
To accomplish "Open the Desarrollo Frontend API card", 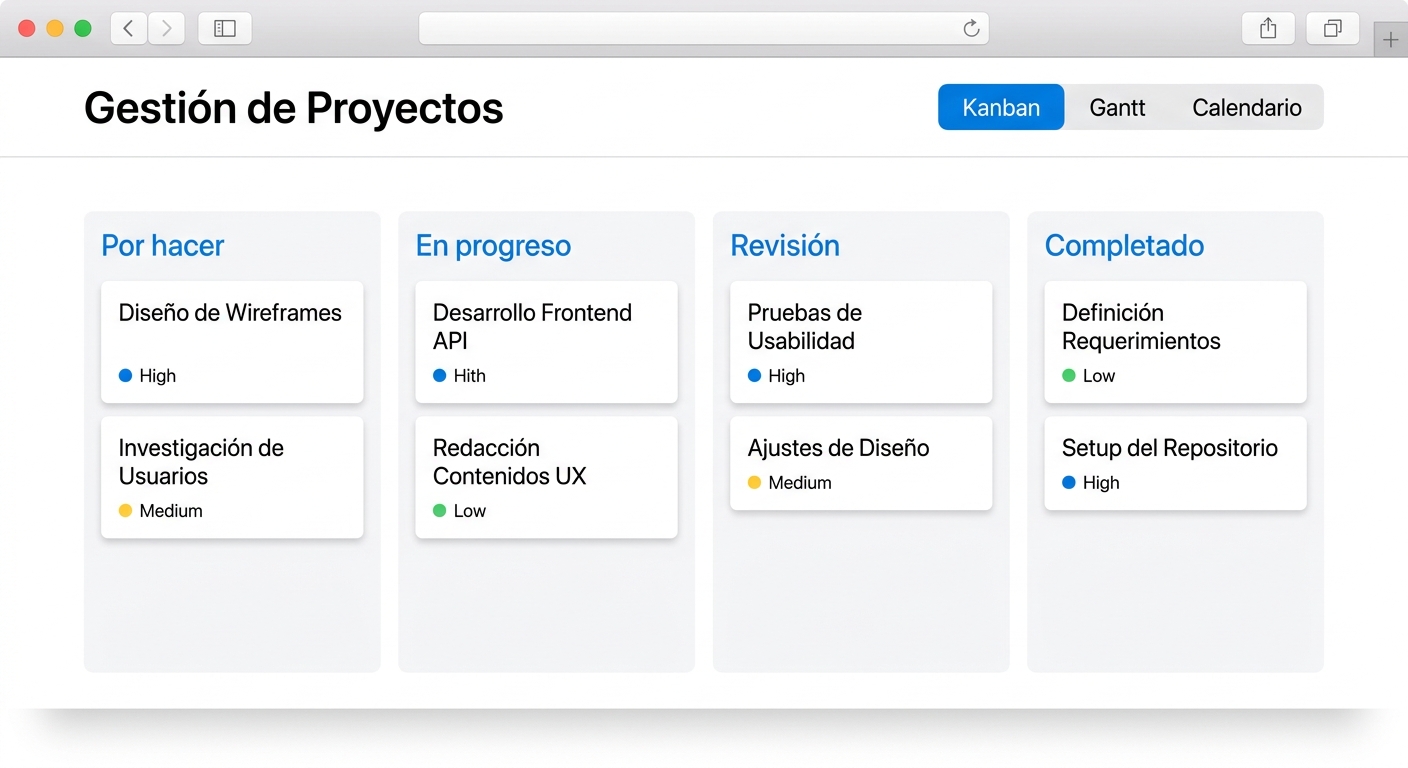I will pos(546,340).
